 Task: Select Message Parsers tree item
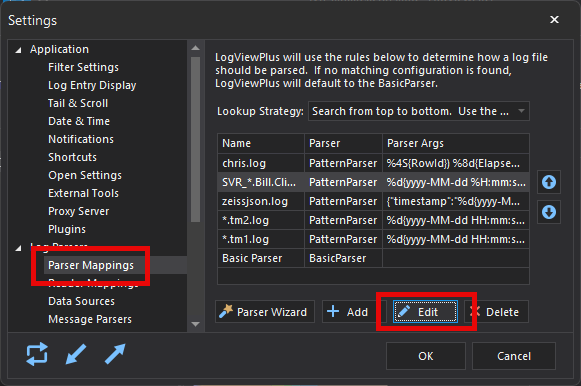(90, 319)
